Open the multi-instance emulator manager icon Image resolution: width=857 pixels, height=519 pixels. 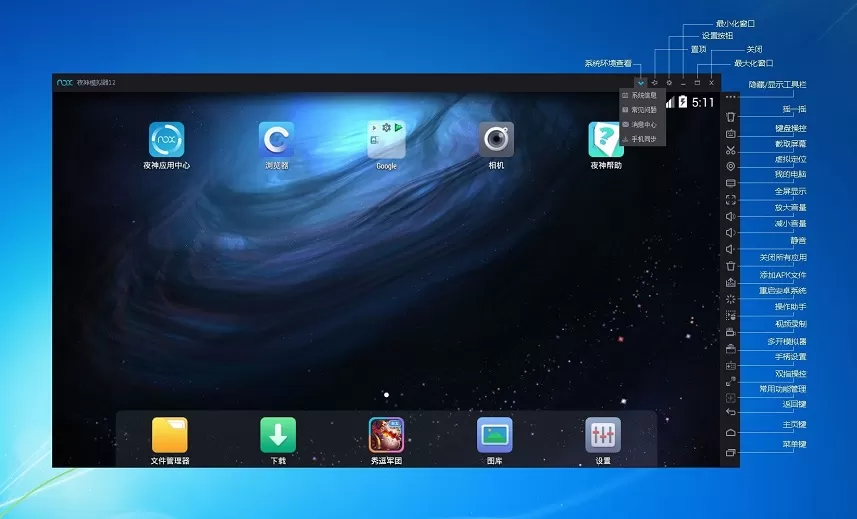731,349
